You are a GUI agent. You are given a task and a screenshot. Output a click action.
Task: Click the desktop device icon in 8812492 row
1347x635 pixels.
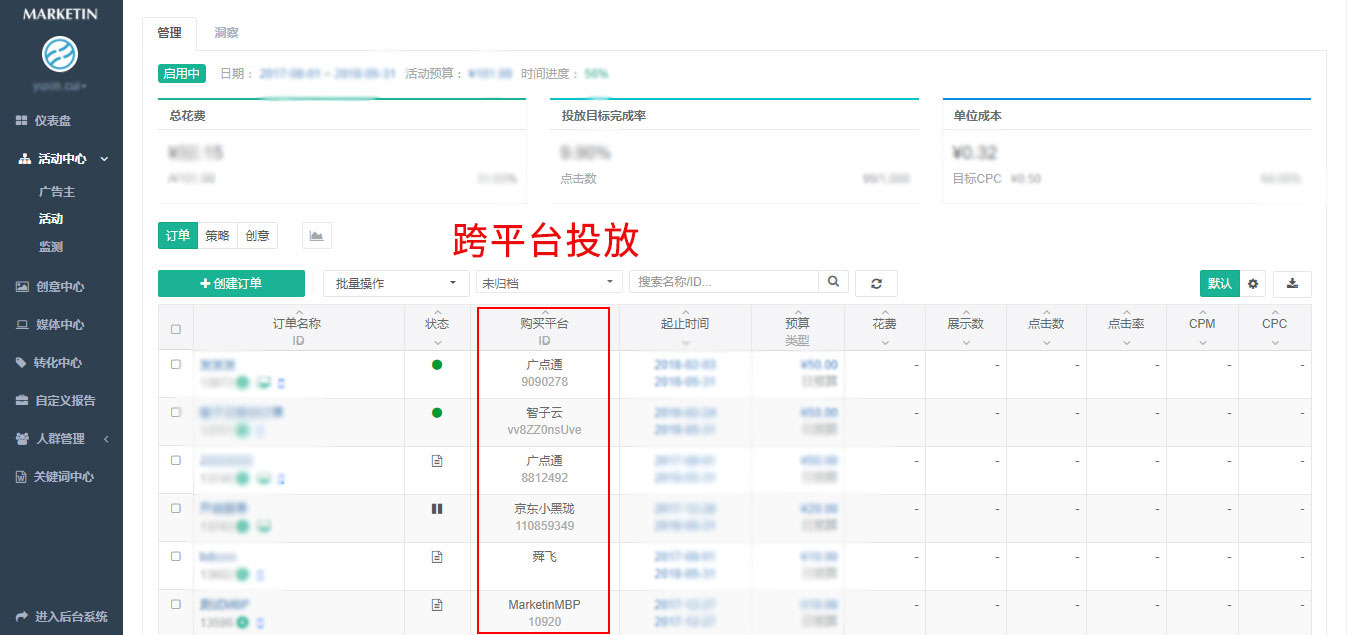point(264,478)
